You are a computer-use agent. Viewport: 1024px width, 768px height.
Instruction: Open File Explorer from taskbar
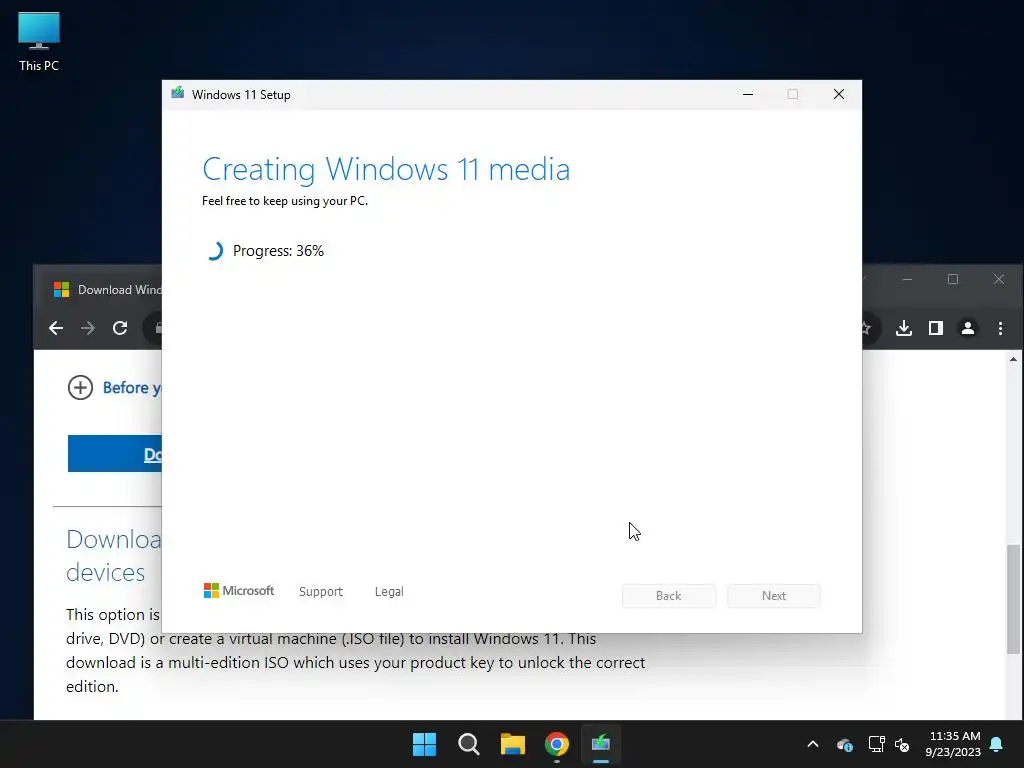[513, 744]
